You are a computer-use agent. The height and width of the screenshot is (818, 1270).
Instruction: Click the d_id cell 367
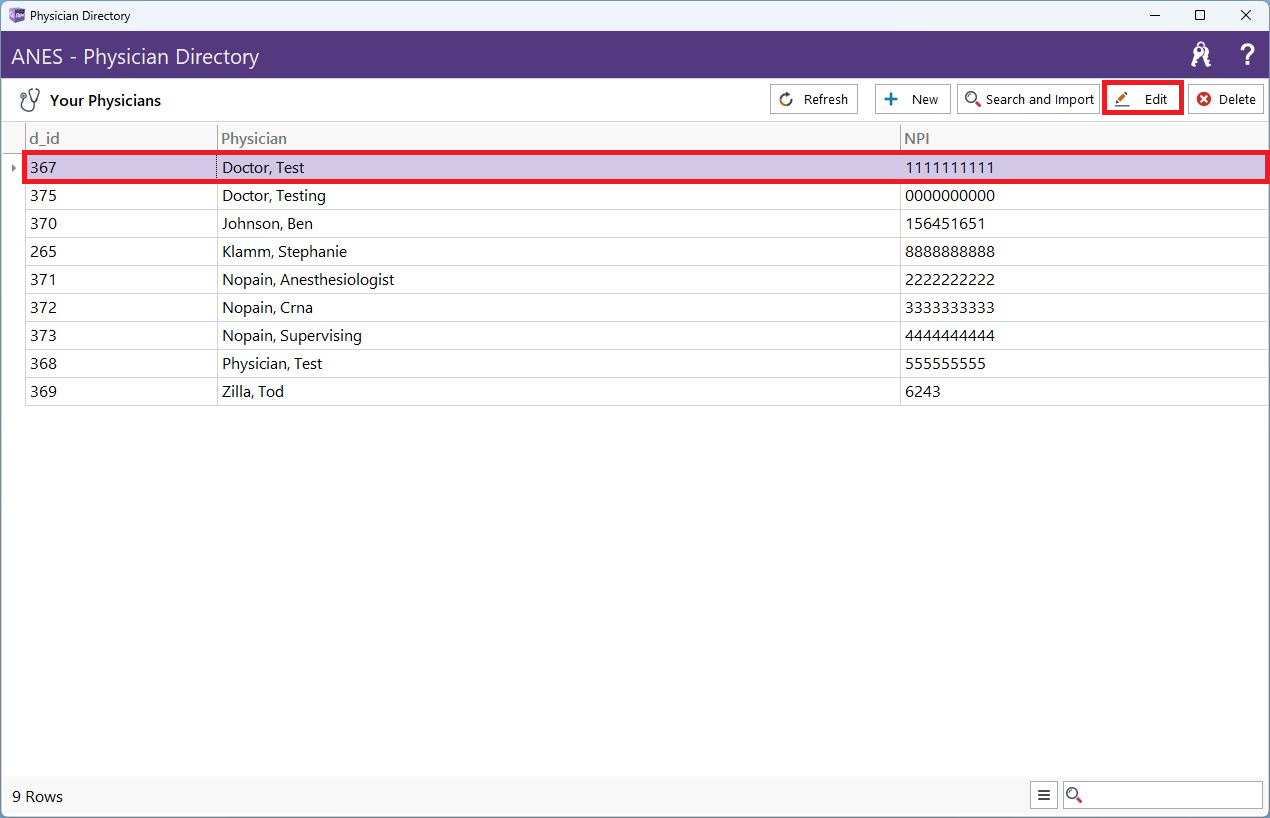tap(121, 168)
